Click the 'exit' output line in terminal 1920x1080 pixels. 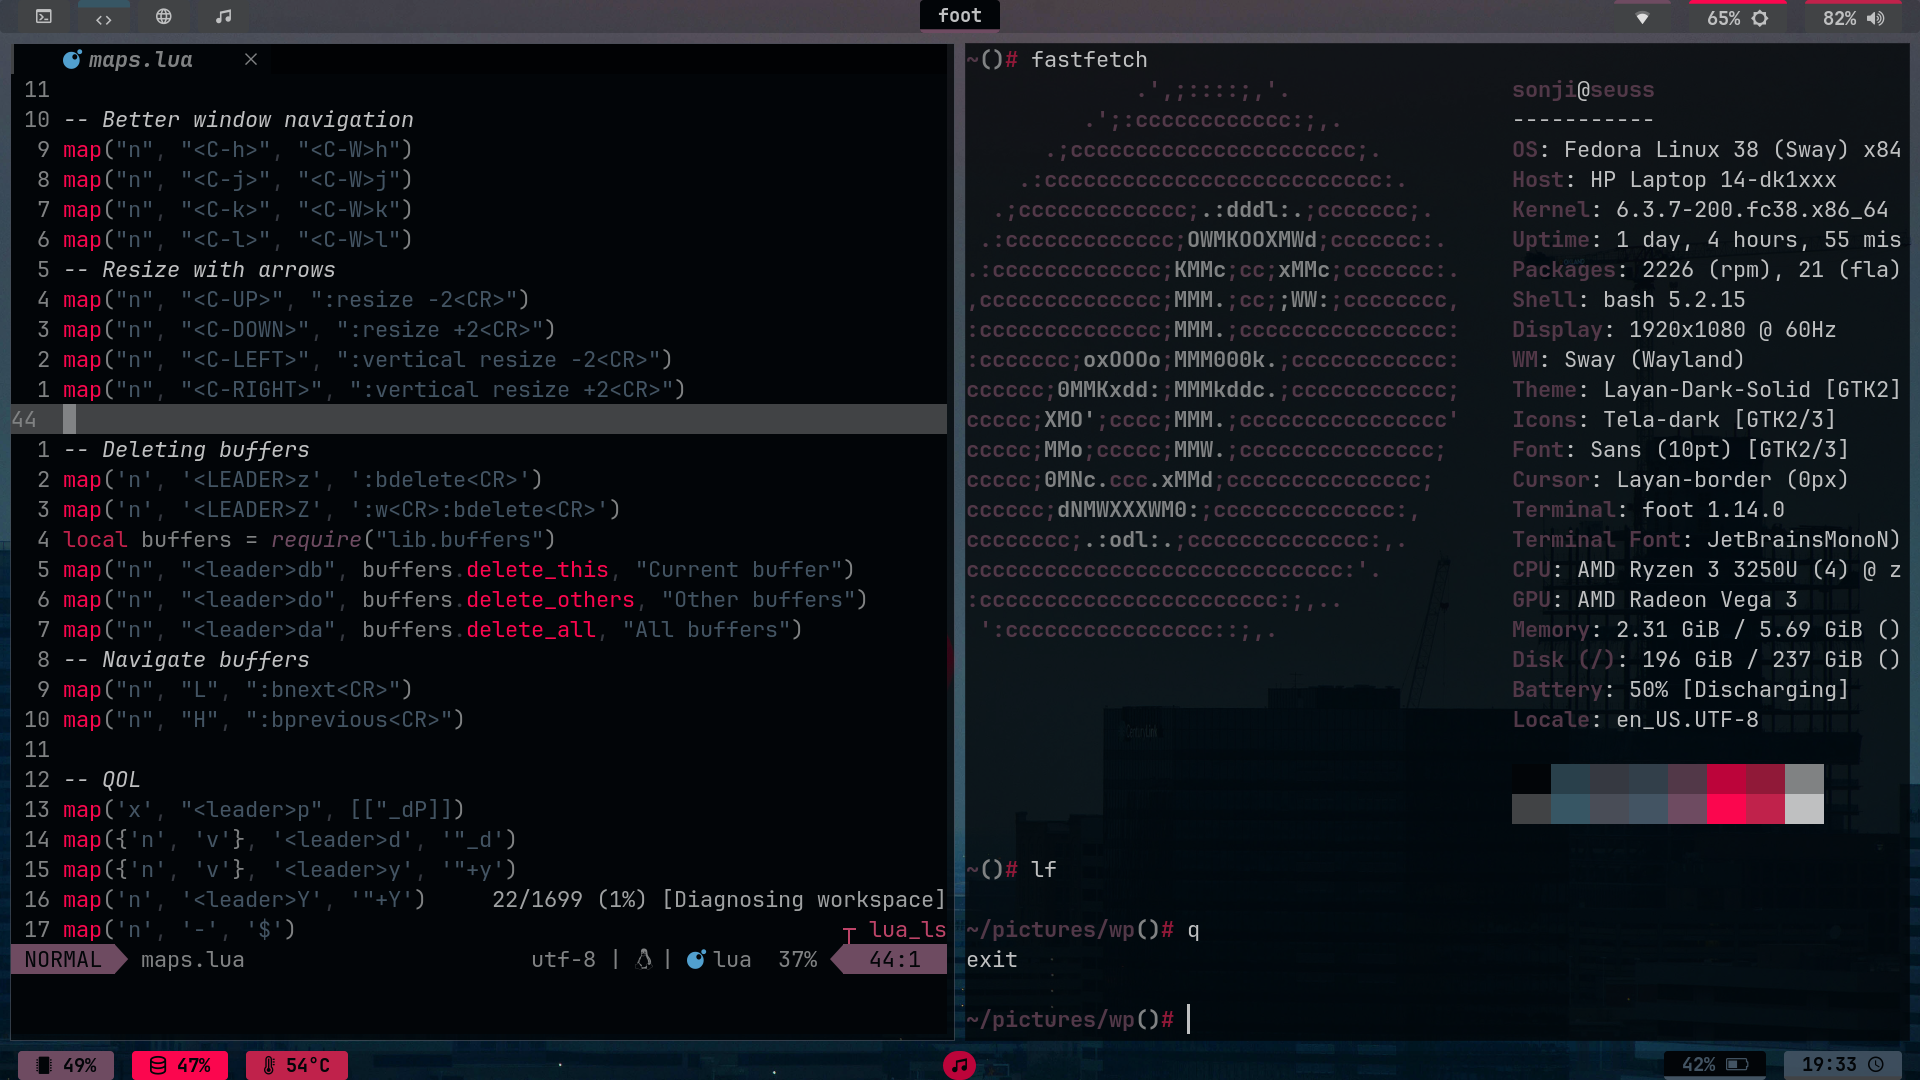[992, 959]
